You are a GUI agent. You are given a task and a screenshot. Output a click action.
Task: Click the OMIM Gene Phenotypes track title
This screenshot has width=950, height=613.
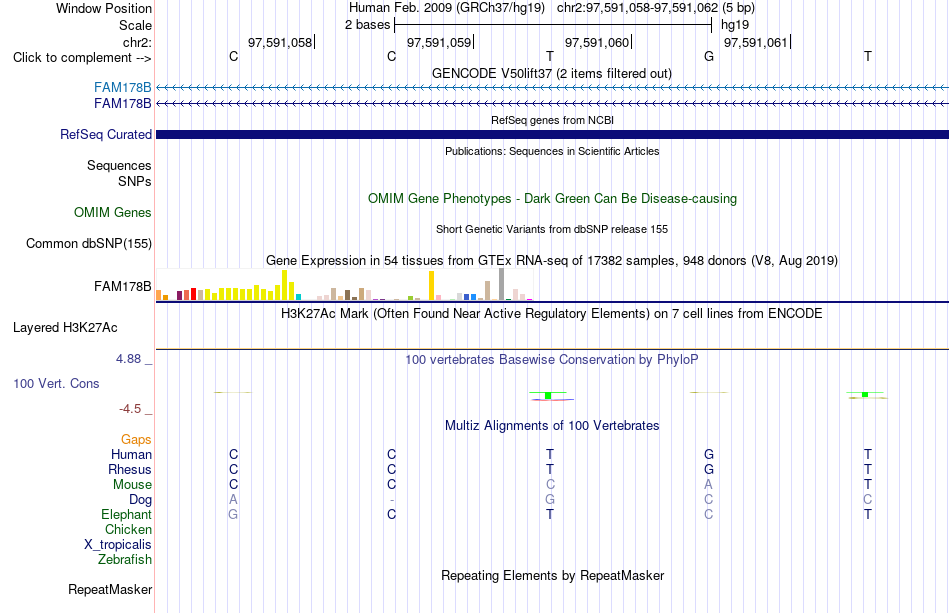pos(552,199)
